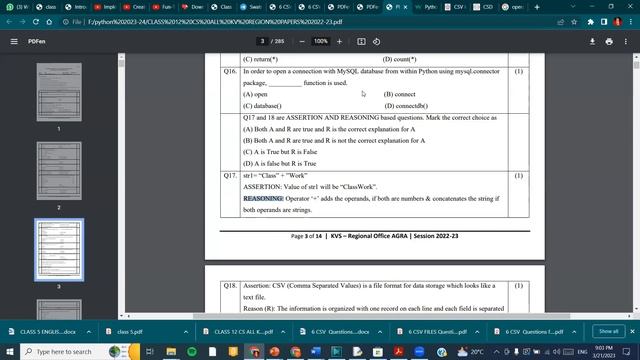Switch to the WhatsApp browser tab

17,7
